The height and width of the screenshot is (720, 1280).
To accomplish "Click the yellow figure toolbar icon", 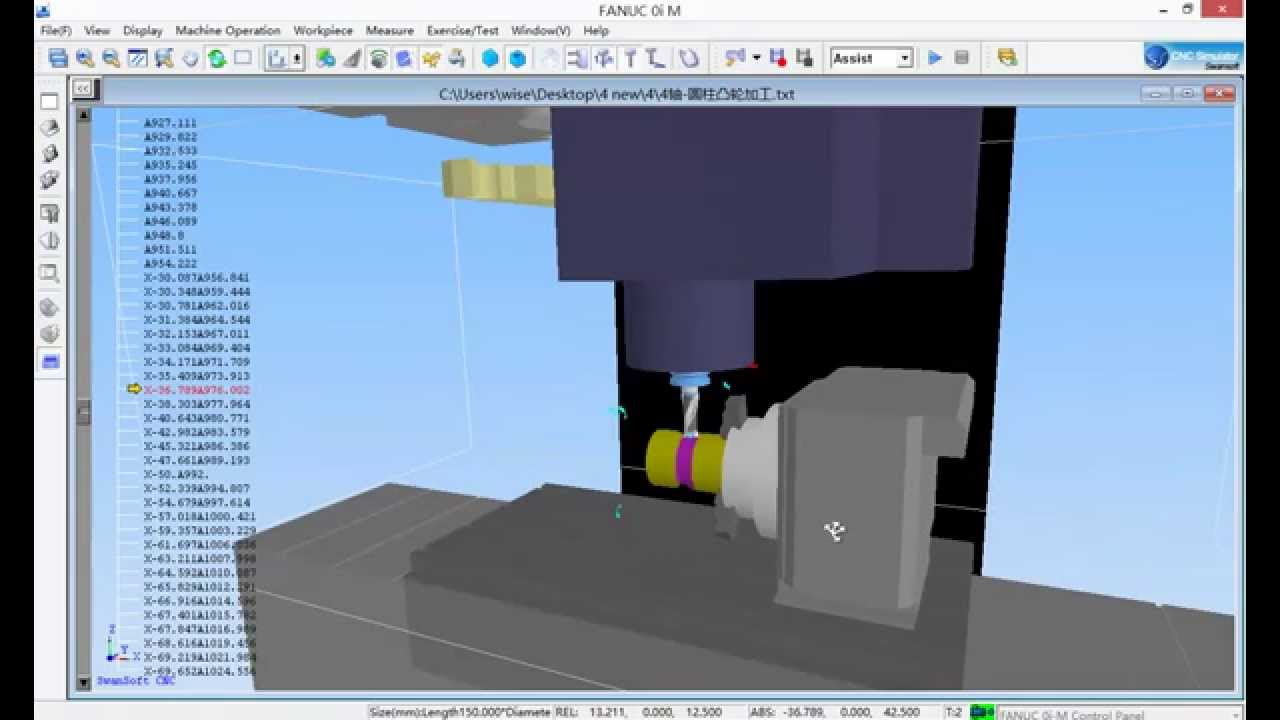I will pos(431,58).
